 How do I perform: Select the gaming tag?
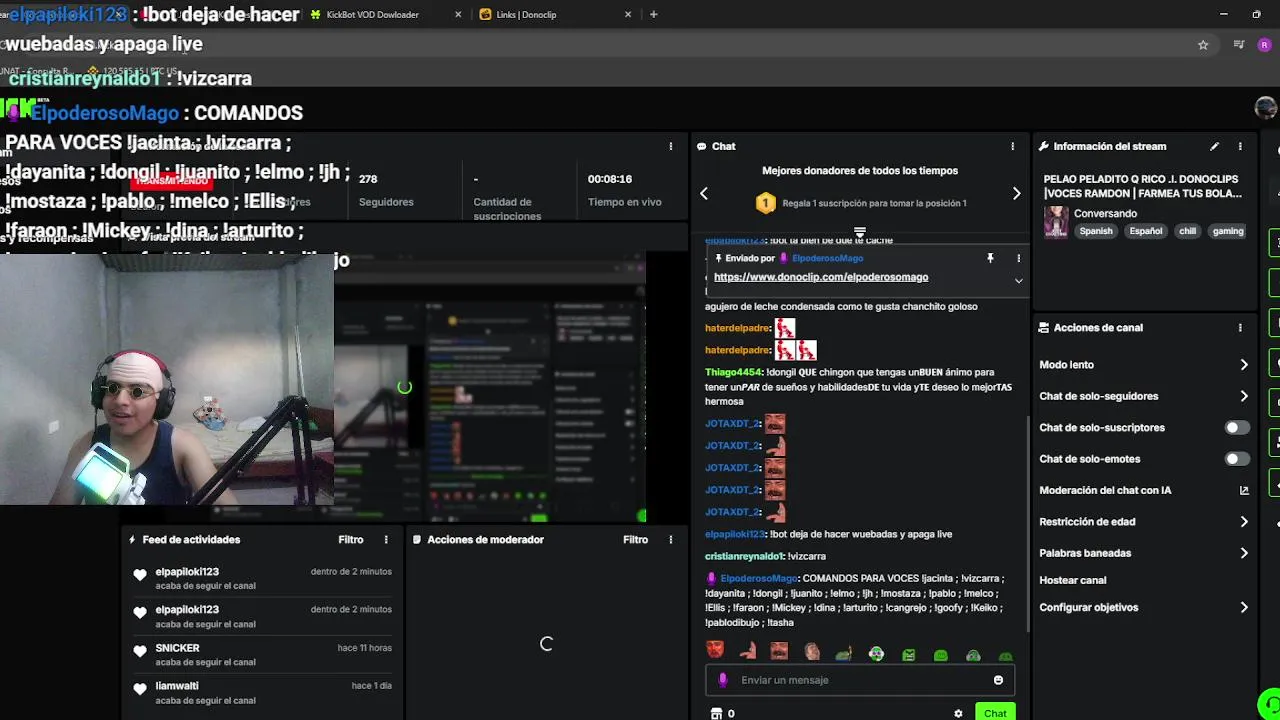[x=1228, y=231]
